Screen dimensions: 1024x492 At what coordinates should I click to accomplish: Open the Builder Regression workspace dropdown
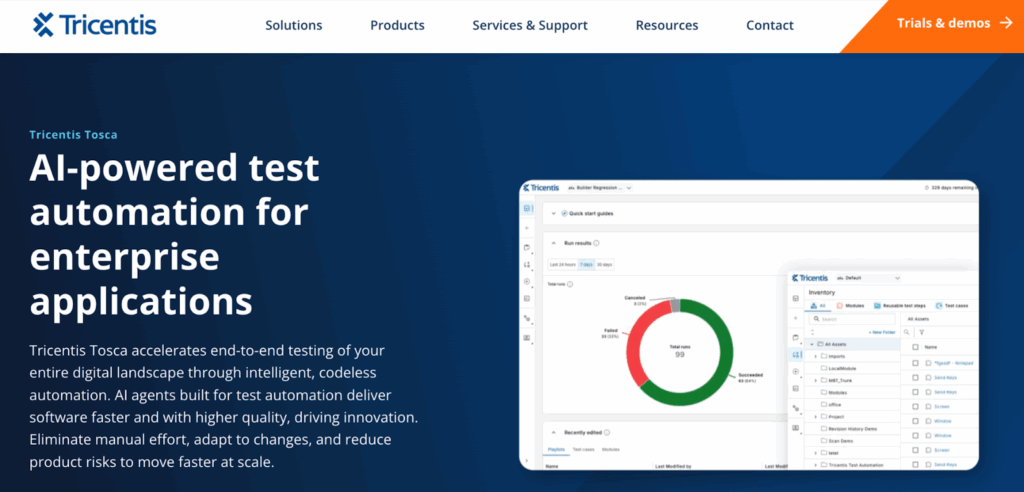click(596, 187)
